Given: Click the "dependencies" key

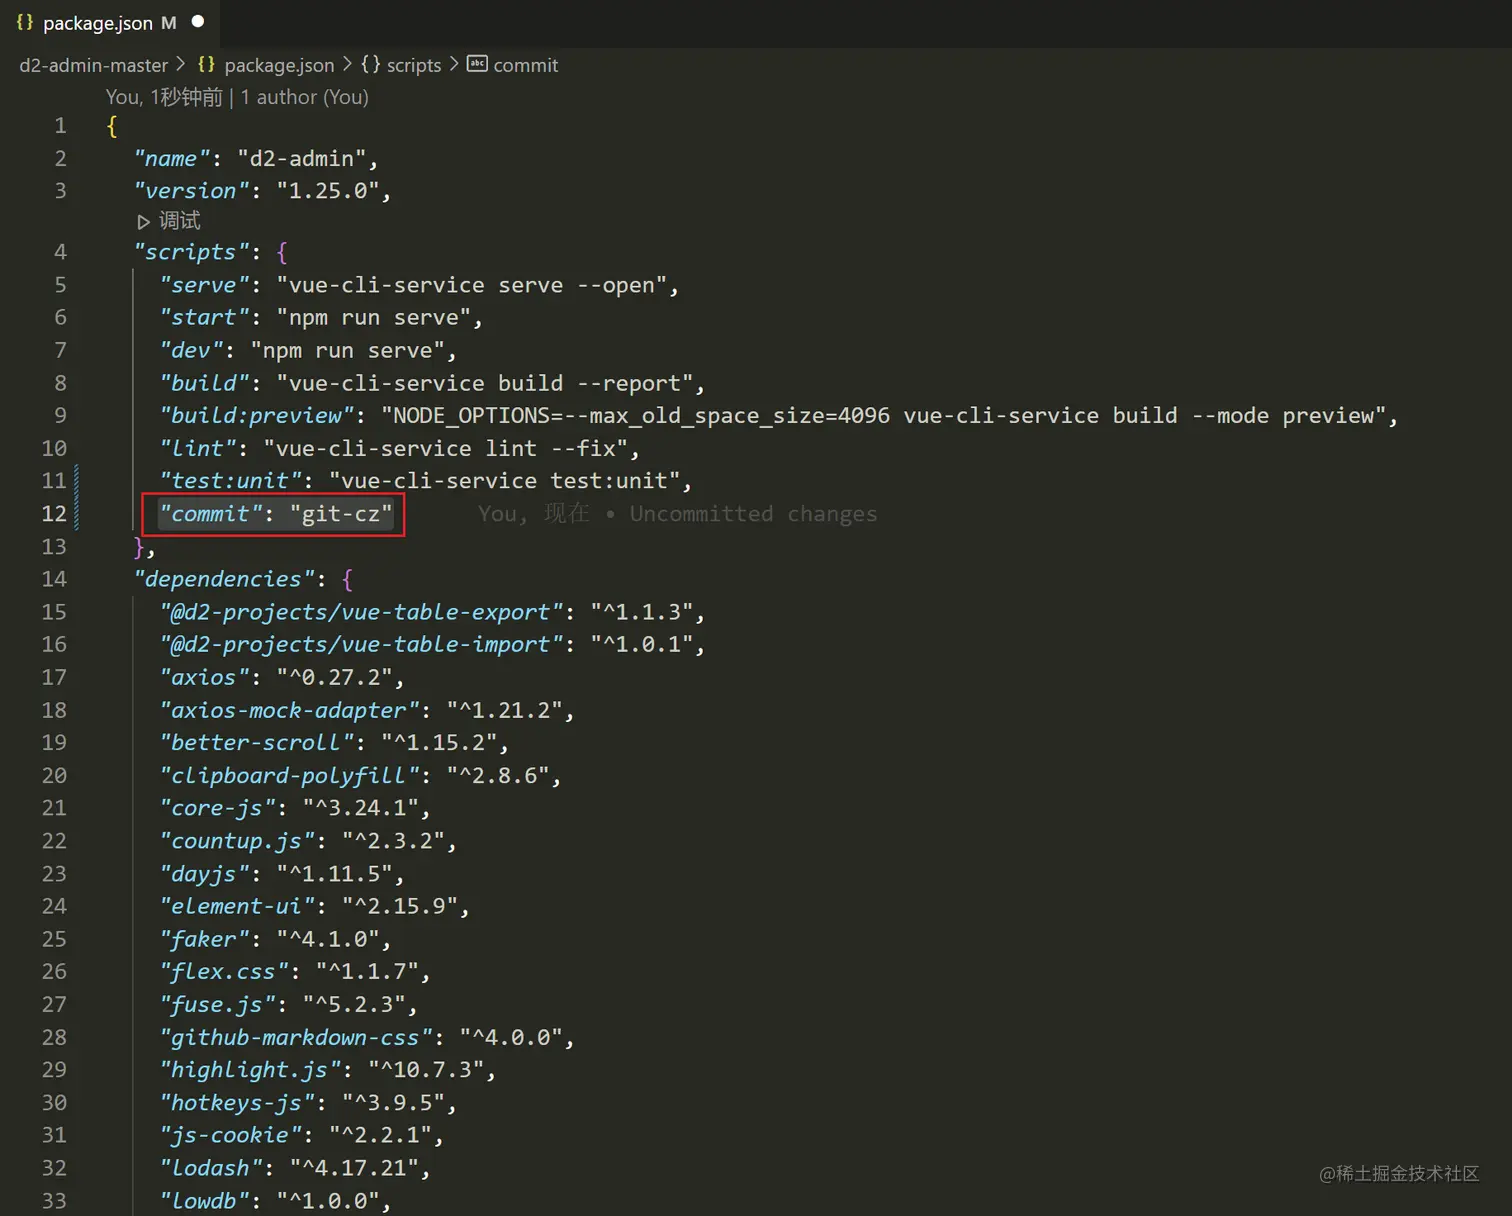Looking at the screenshot, I should pyautogui.click(x=224, y=579).
